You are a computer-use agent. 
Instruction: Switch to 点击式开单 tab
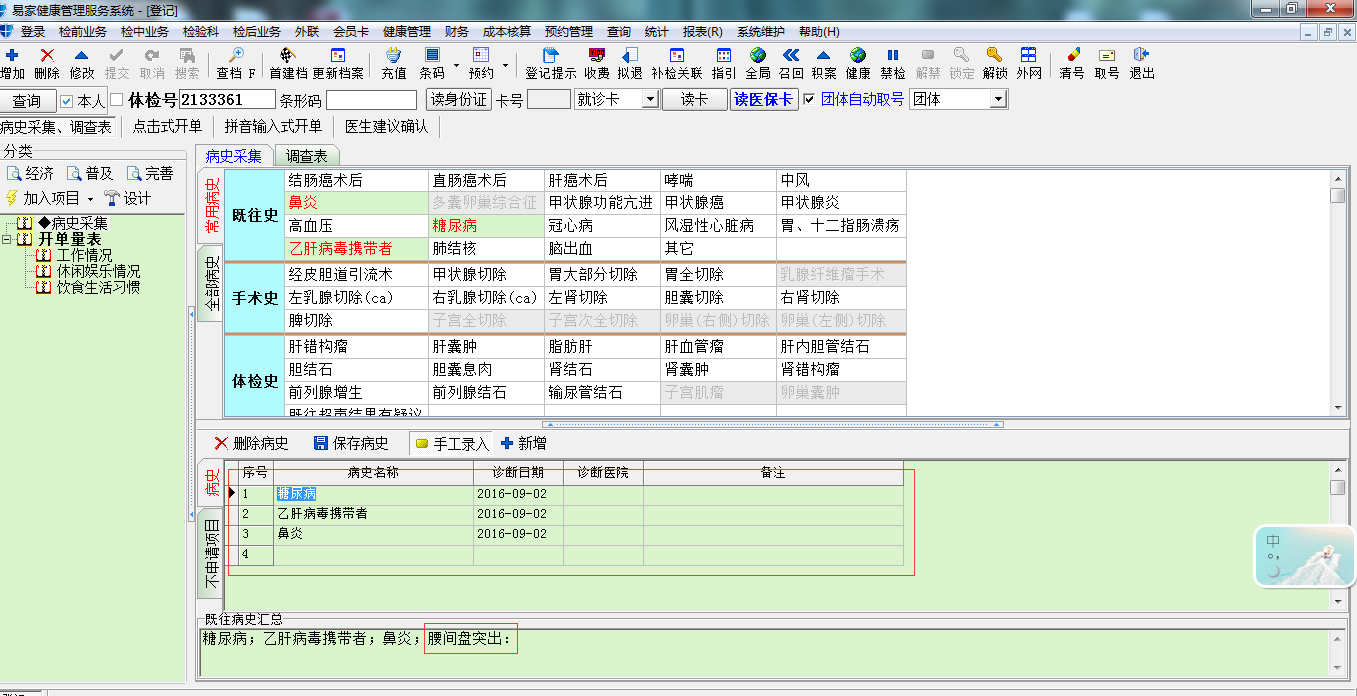(168, 126)
